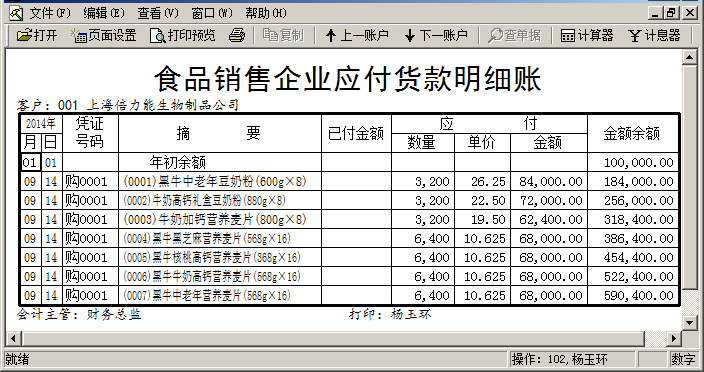Go to 下一账户 next account
The width and height of the screenshot is (704, 372).
pyautogui.click(x=436, y=35)
